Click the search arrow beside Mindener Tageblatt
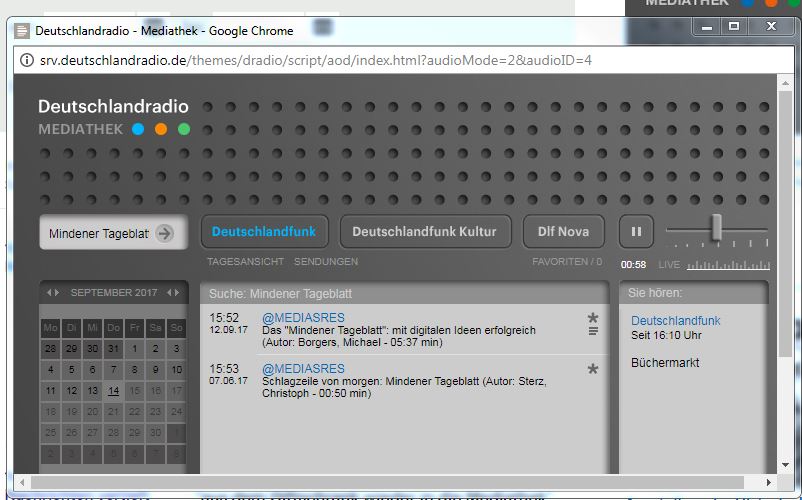Image resolution: width=802 pixels, height=500 pixels. point(165,233)
